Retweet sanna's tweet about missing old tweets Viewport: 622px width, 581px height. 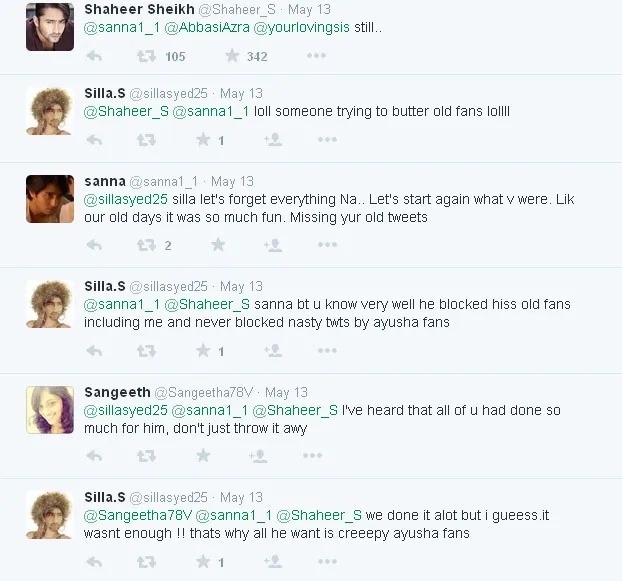pyautogui.click(x=146, y=244)
